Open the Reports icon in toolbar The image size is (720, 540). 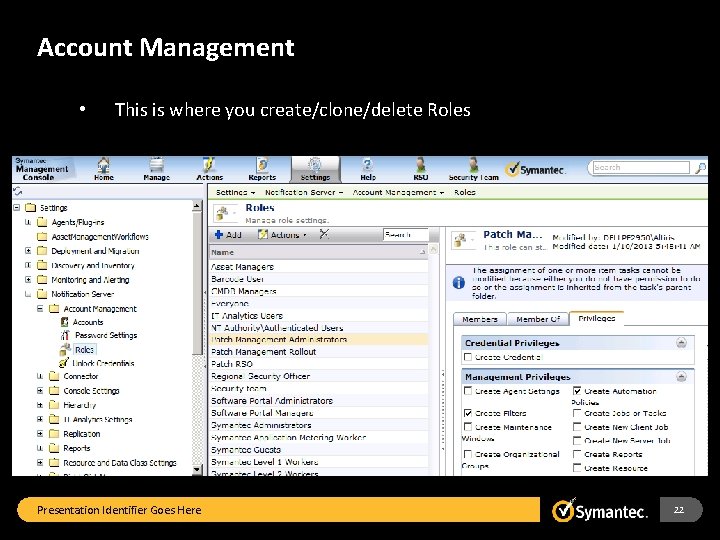262,165
